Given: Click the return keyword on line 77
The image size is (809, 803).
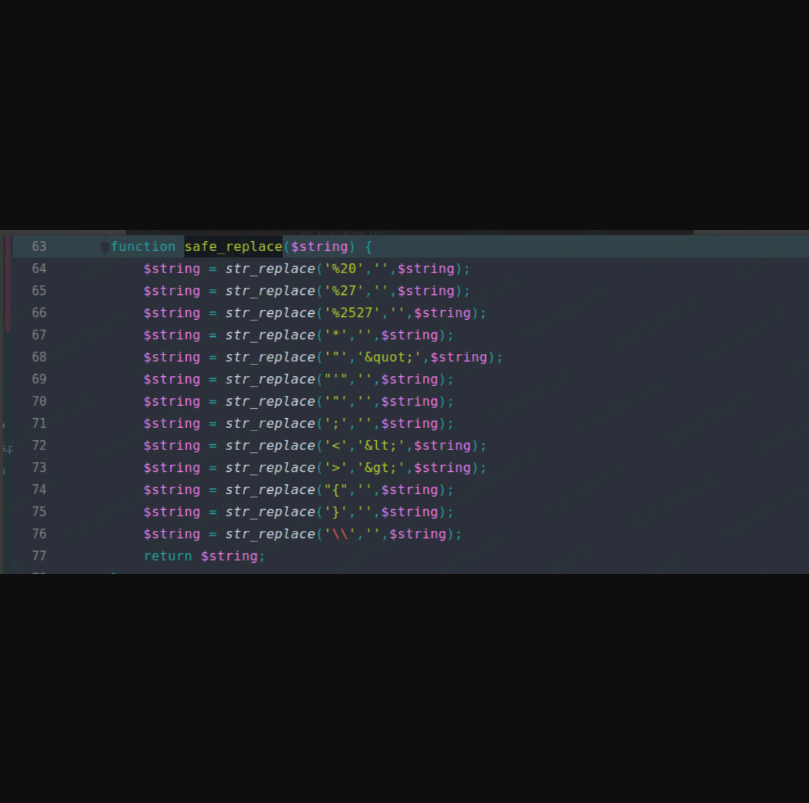Looking at the screenshot, I should (x=167, y=556).
